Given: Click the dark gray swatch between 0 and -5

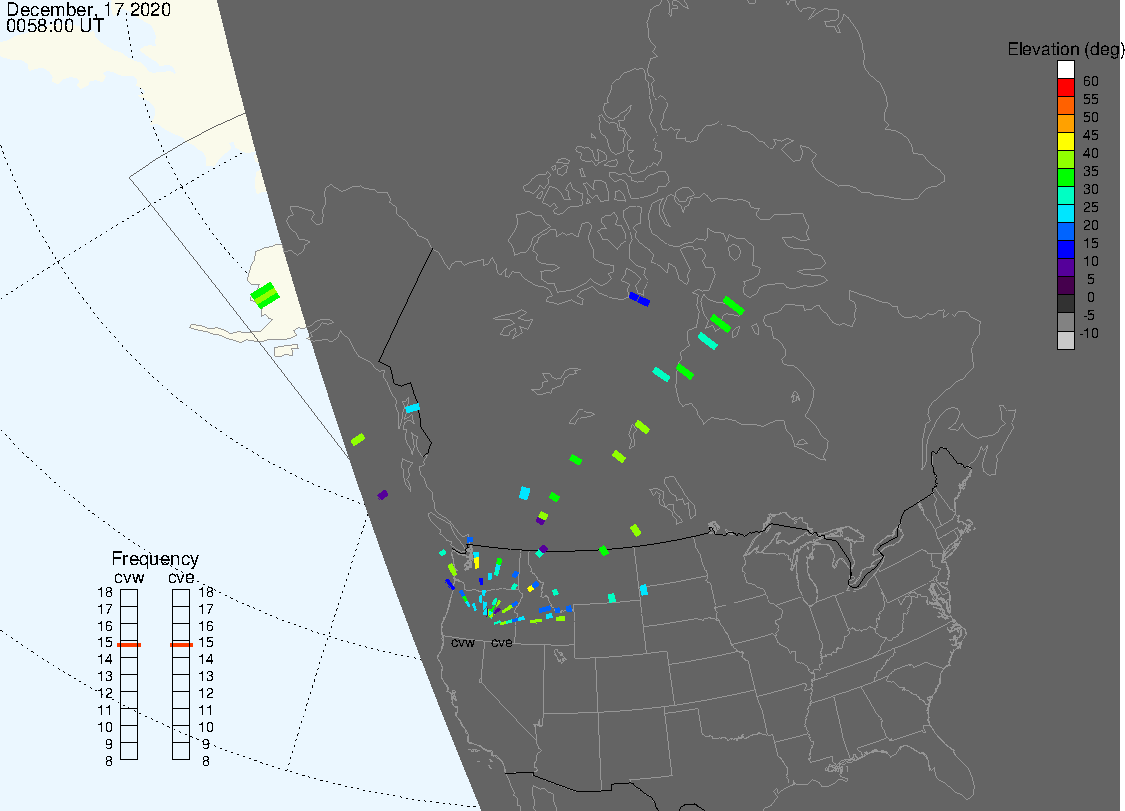Looking at the screenshot, I should pyautogui.click(x=1065, y=304).
